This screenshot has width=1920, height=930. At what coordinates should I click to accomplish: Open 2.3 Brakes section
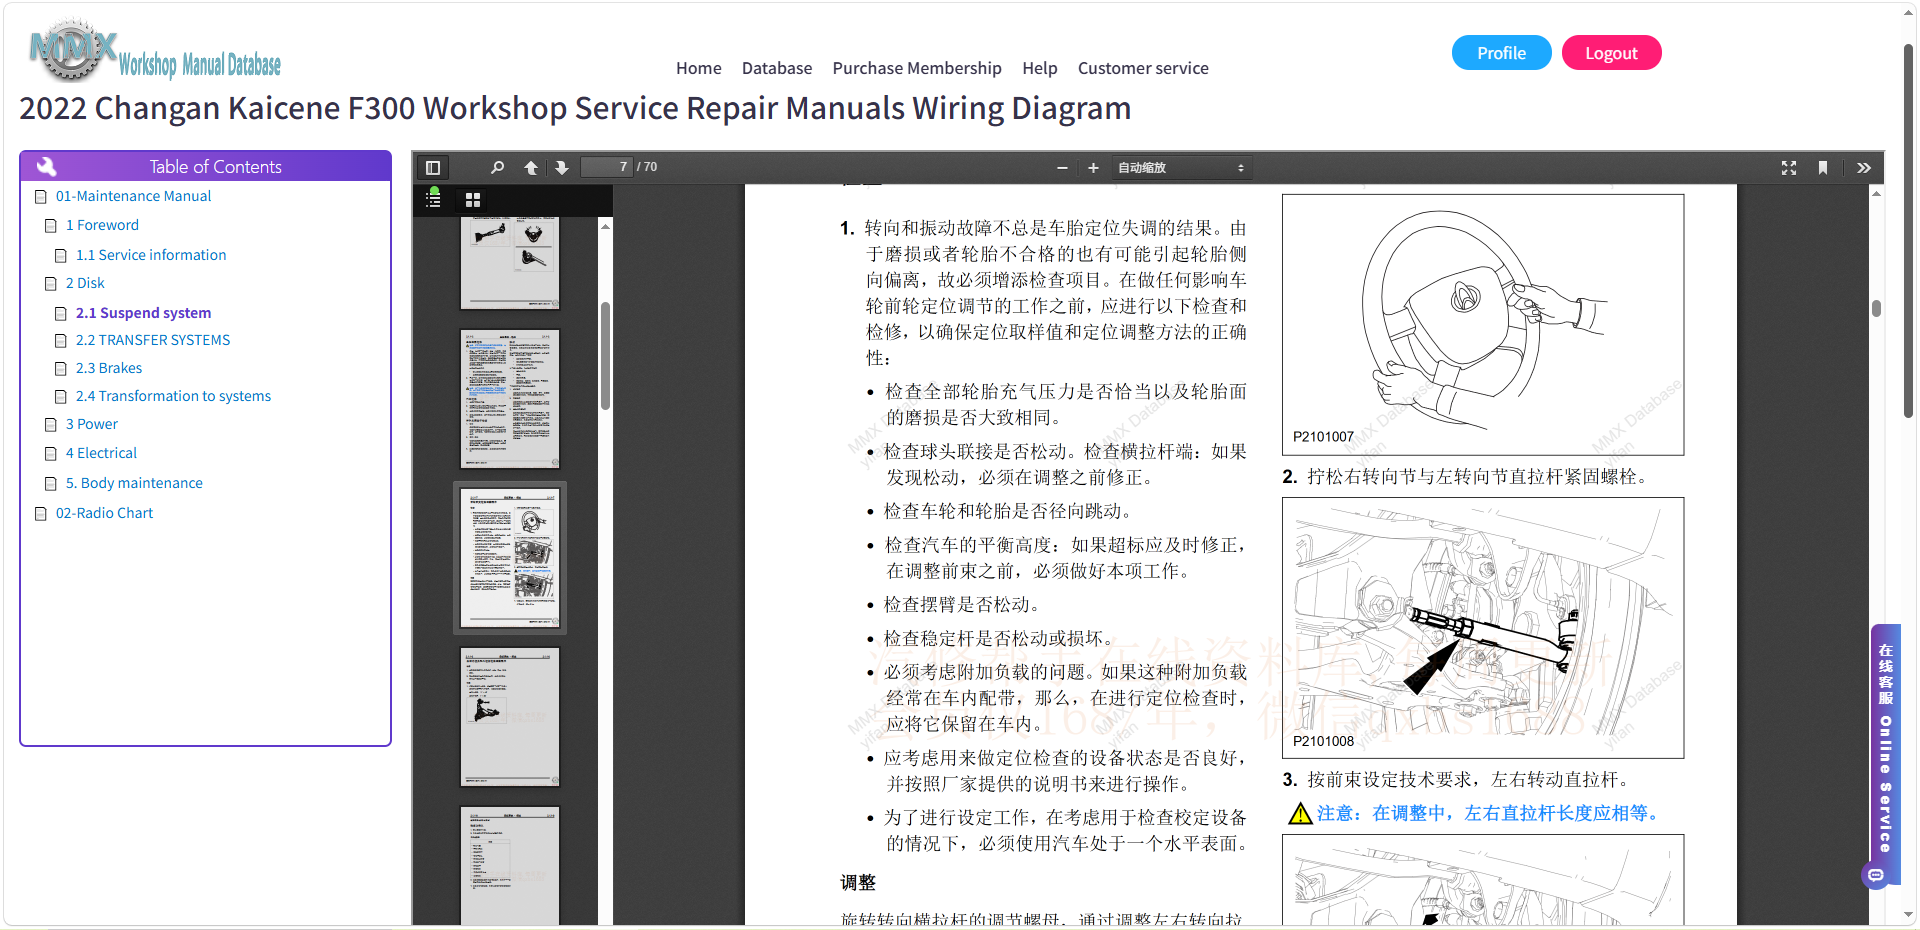coord(109,368)
